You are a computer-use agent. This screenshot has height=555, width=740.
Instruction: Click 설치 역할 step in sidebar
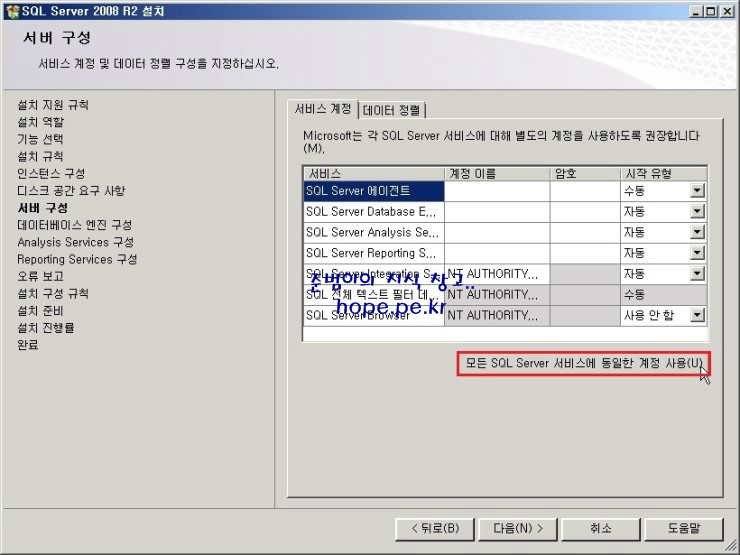pyautogui.click(x=41, y=122)
